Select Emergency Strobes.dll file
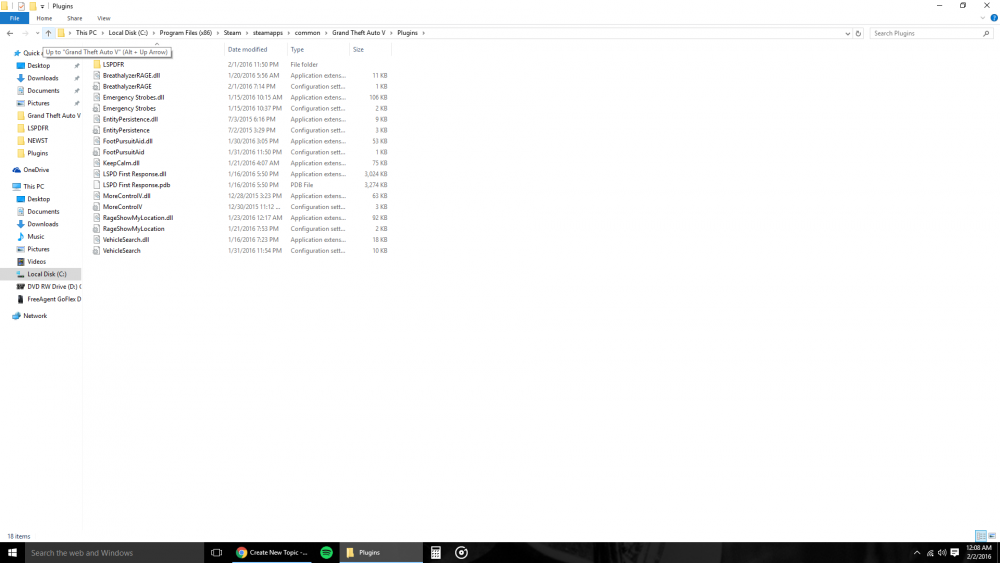Screen dimensions: 1000x563 pyautogui.click(x=133, y=98)
